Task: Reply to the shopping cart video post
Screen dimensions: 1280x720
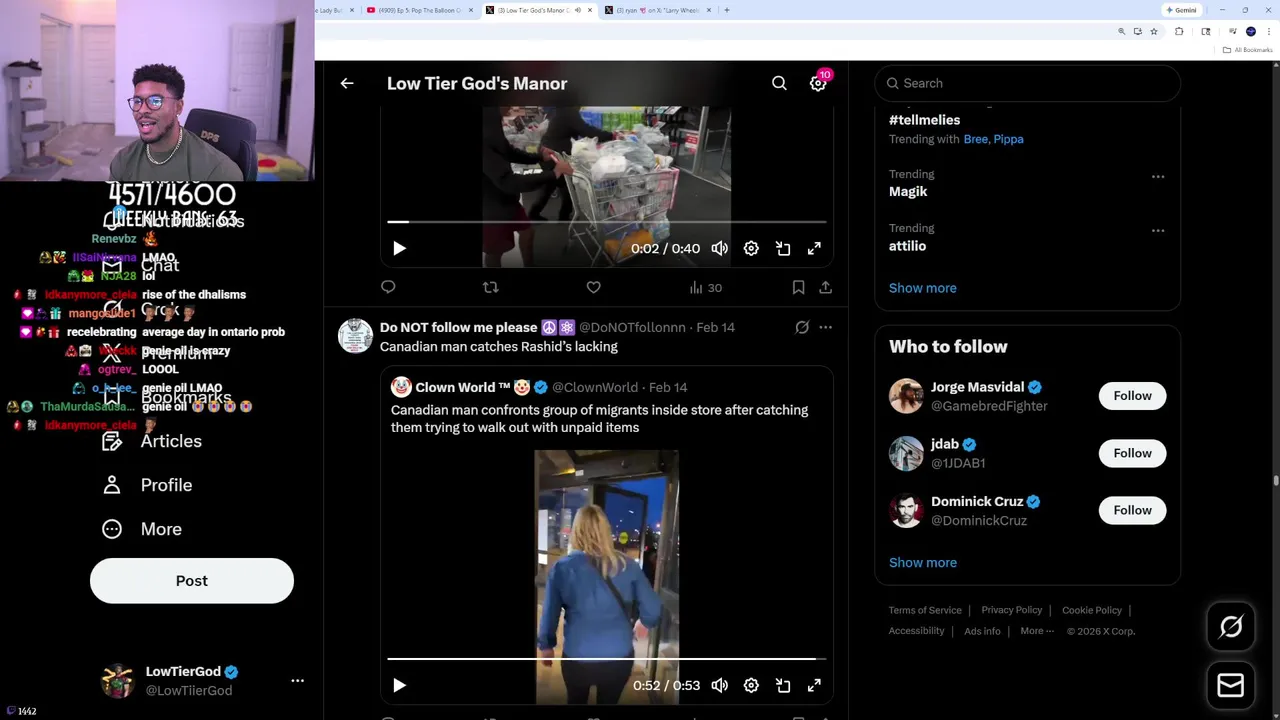Action: point(388,287)
